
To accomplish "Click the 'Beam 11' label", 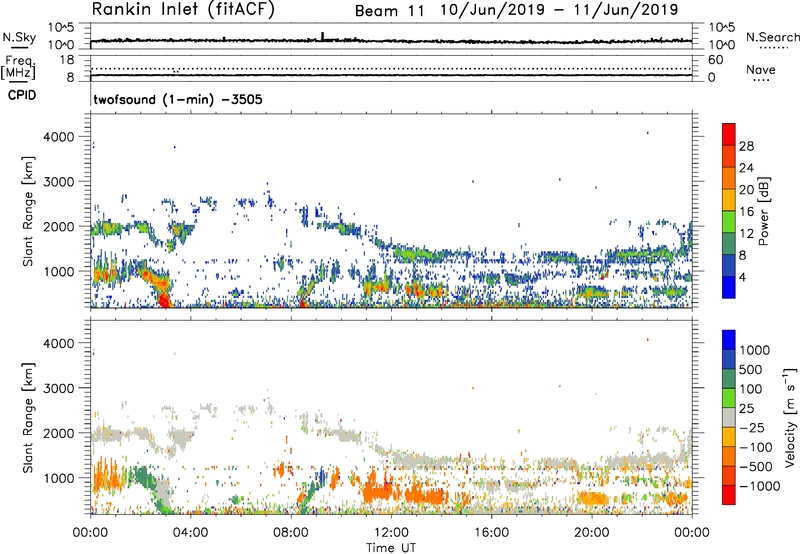I will (389, 11).
